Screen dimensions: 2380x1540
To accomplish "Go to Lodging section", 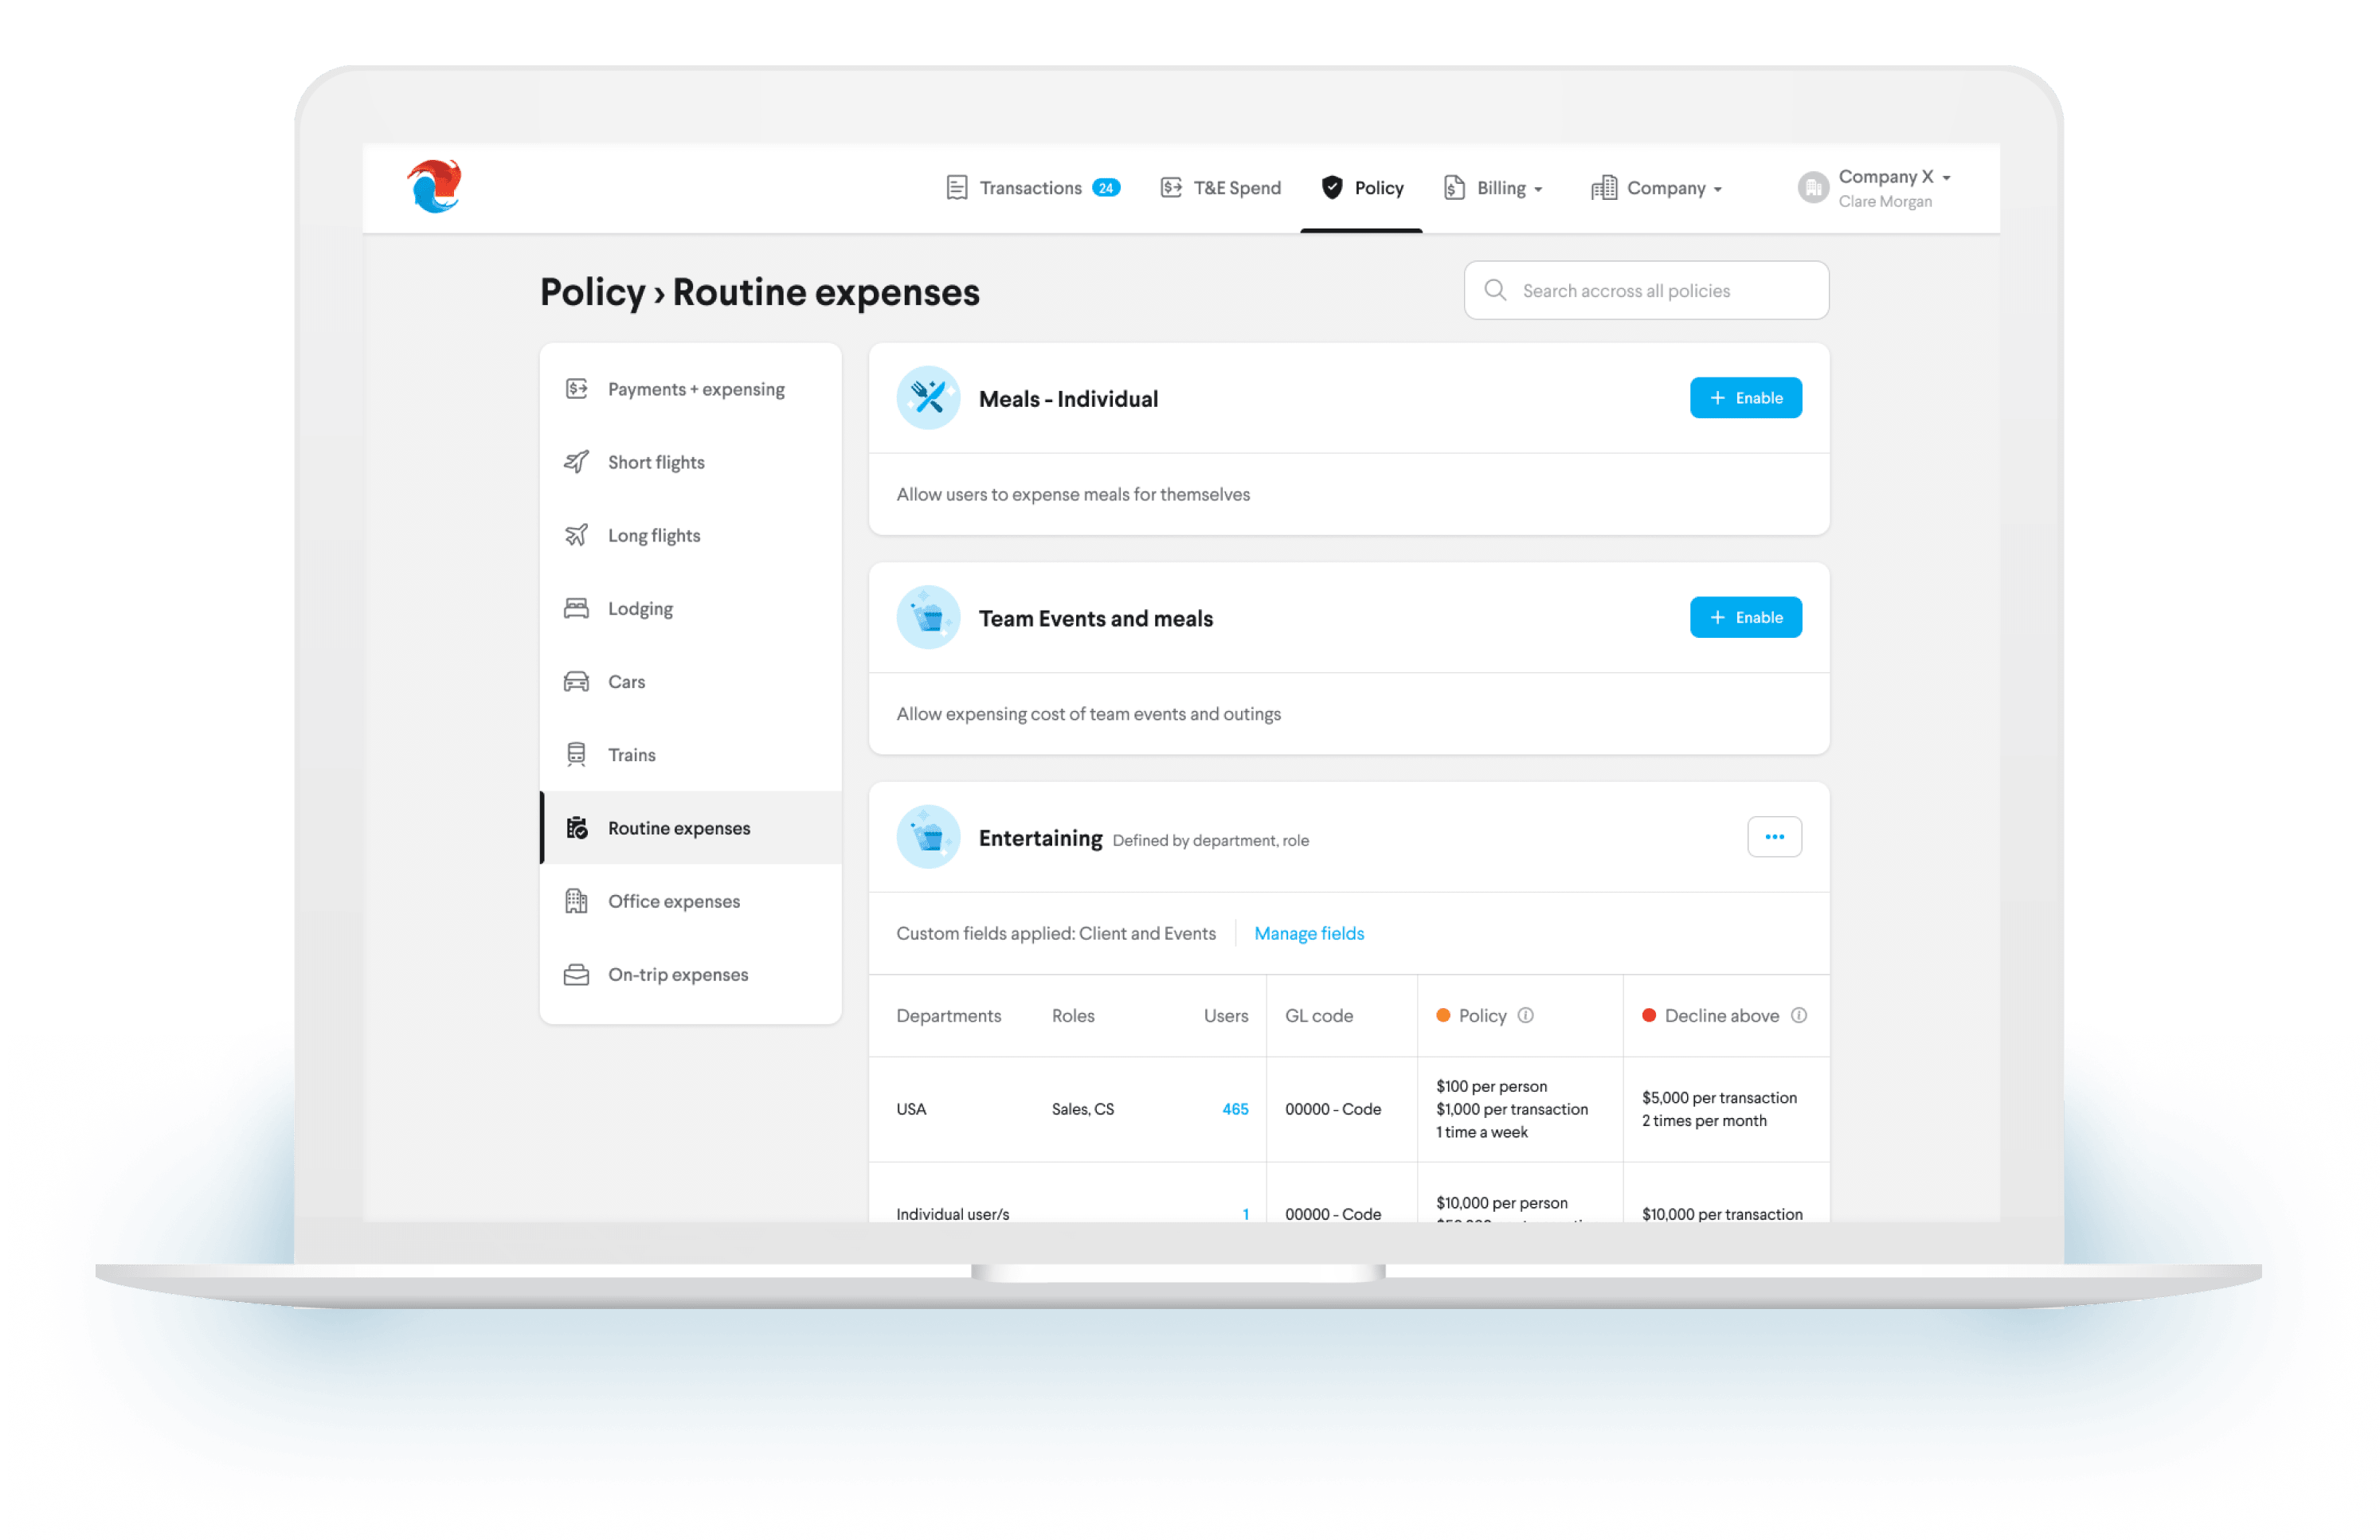I will [690, 608].
